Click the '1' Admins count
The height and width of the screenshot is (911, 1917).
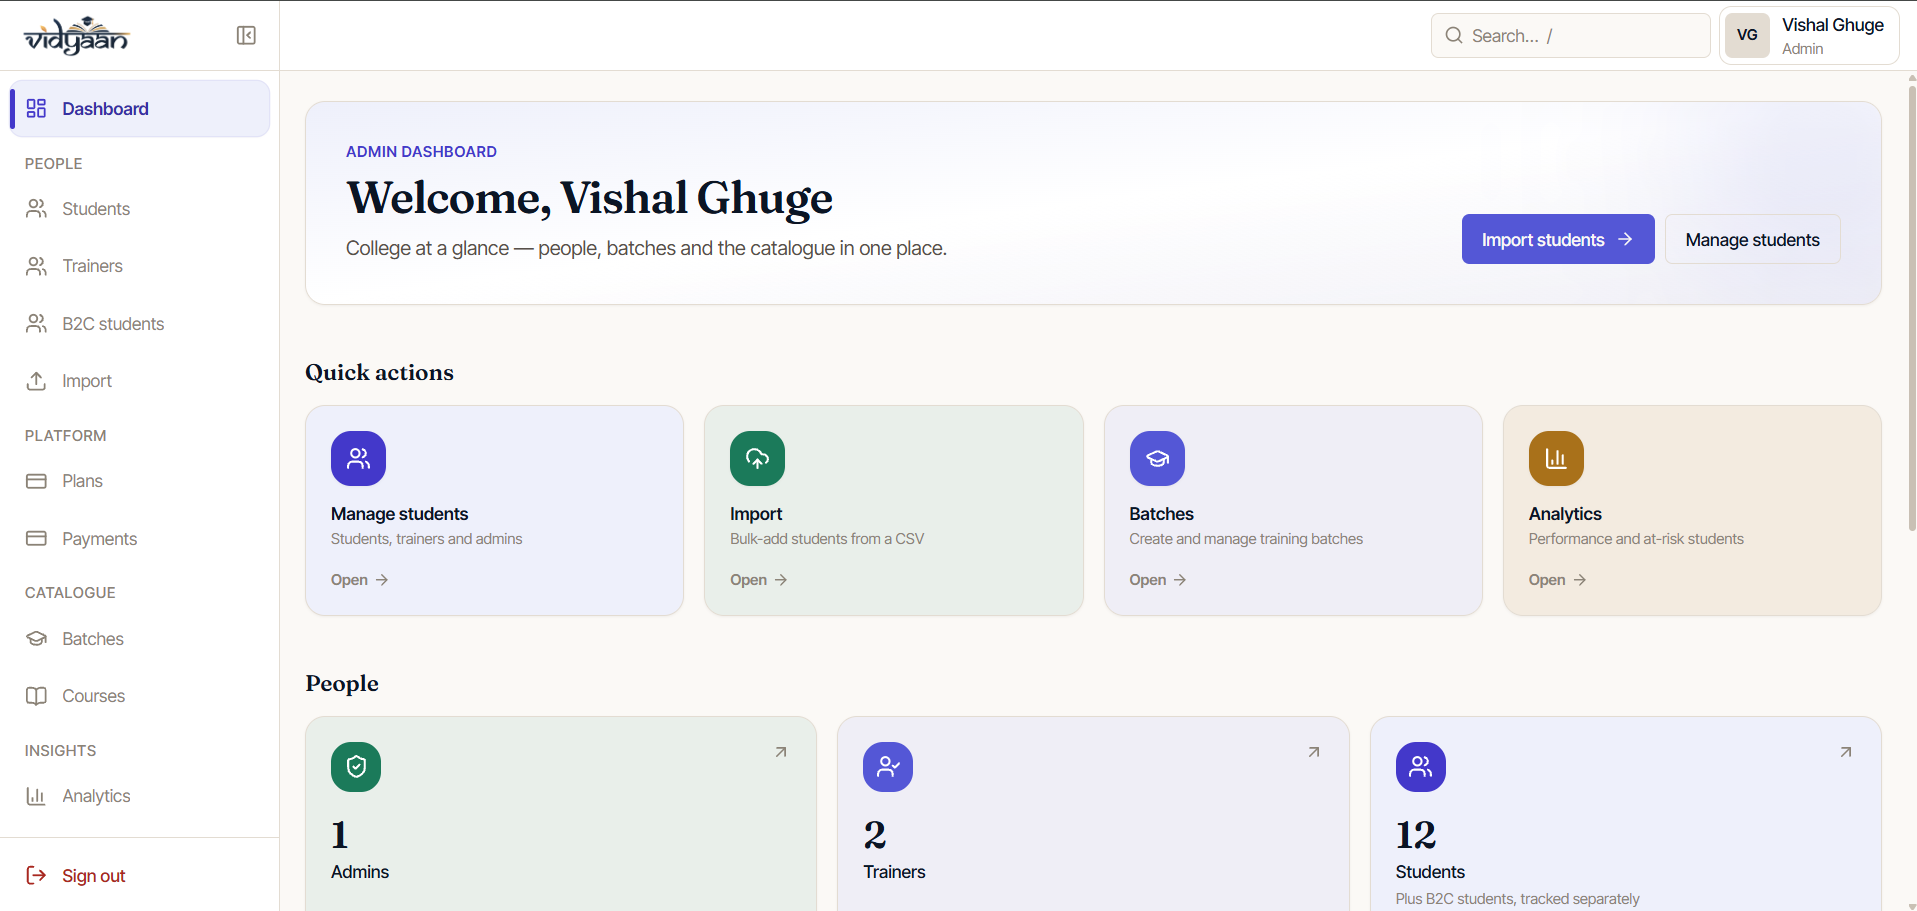coord(340,835)
